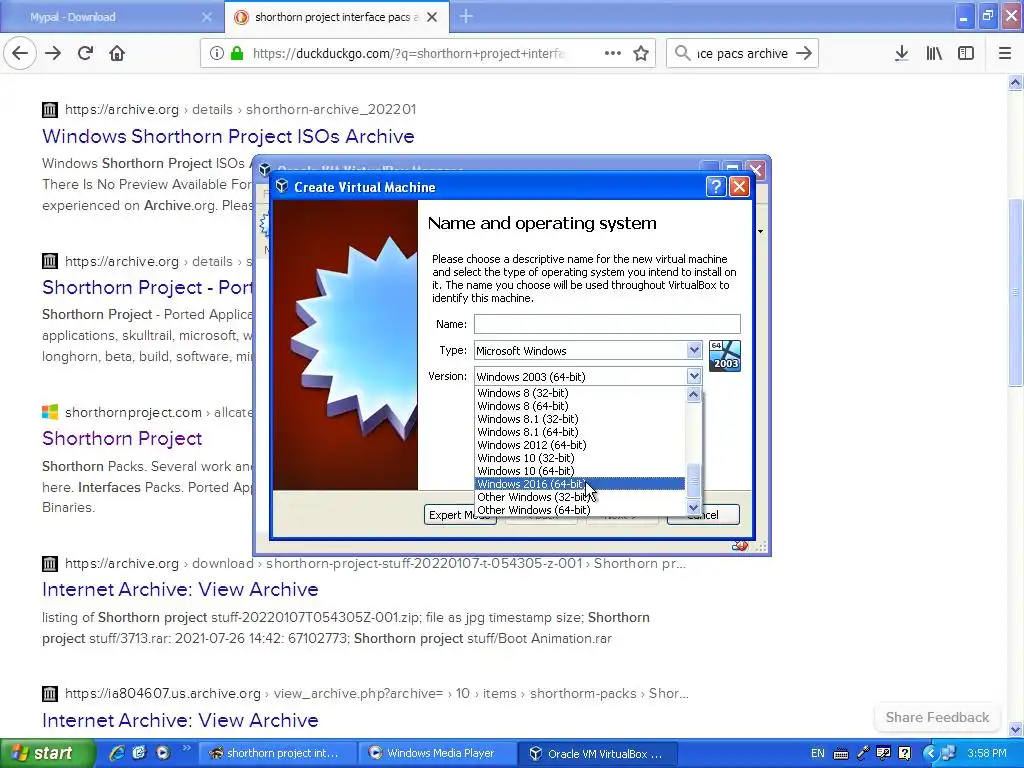This screenshot has height=768, width=1024.
Task: Click the 'ice pacs archive' search box
Action: (743, 54)
